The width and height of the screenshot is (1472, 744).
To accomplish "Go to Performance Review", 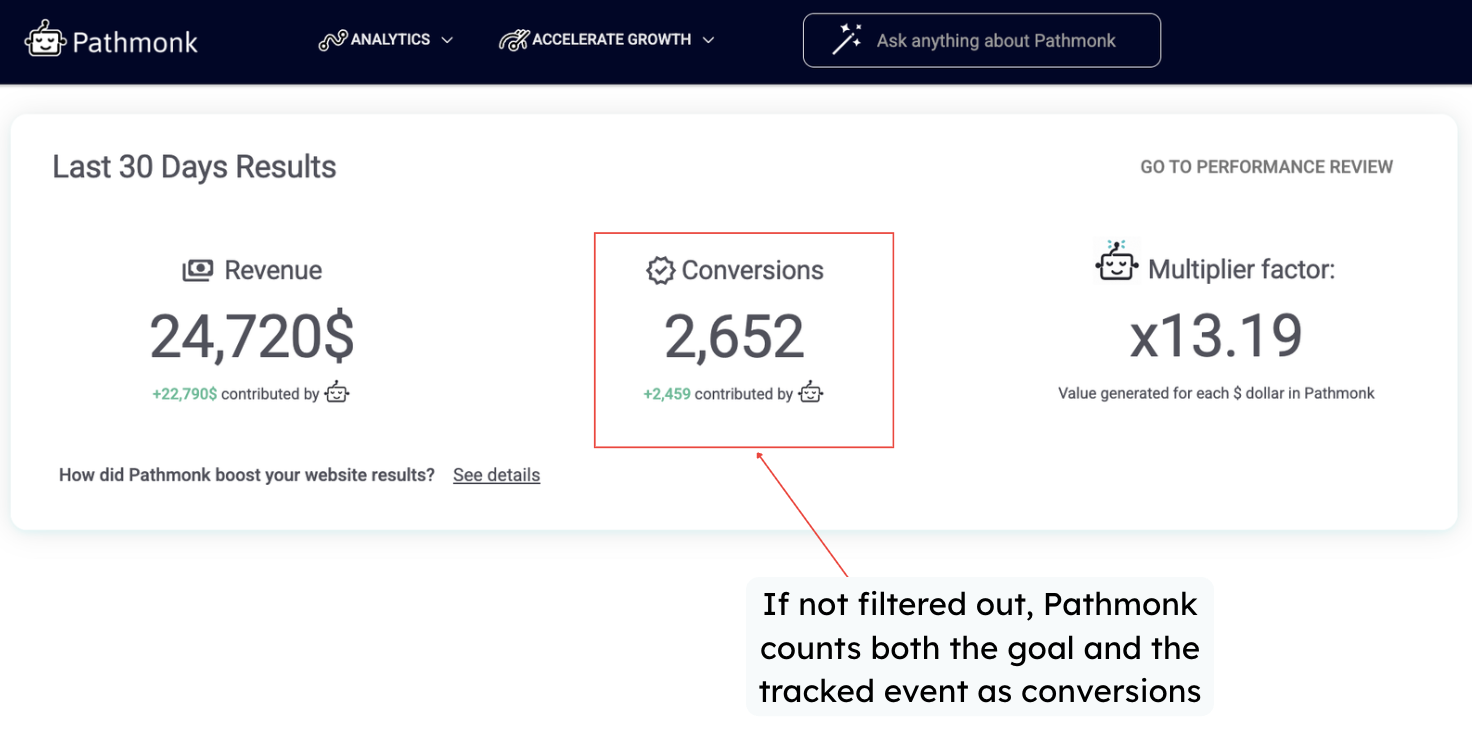I will coord(1266,167).
